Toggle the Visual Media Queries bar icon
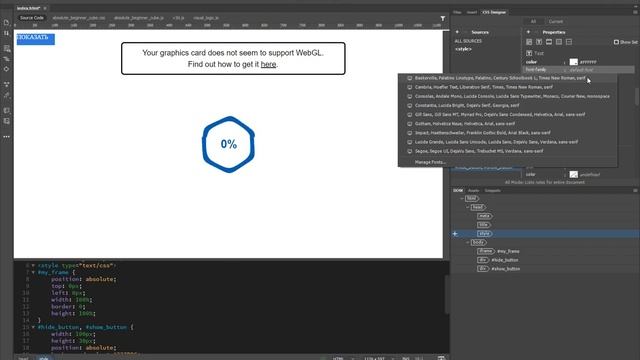 point(6,59)
